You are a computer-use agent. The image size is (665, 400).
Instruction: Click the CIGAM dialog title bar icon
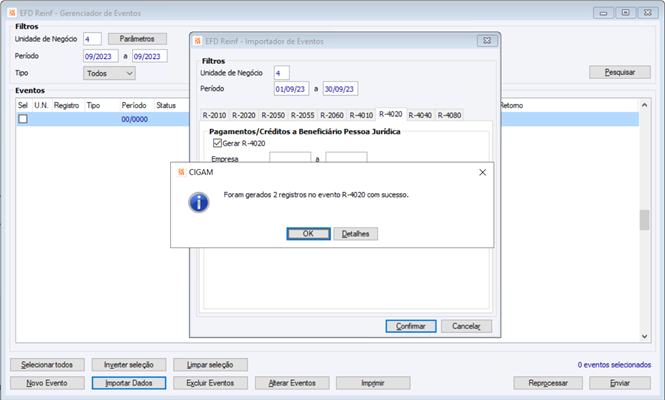pyautogui.click(x=181, y=172)
